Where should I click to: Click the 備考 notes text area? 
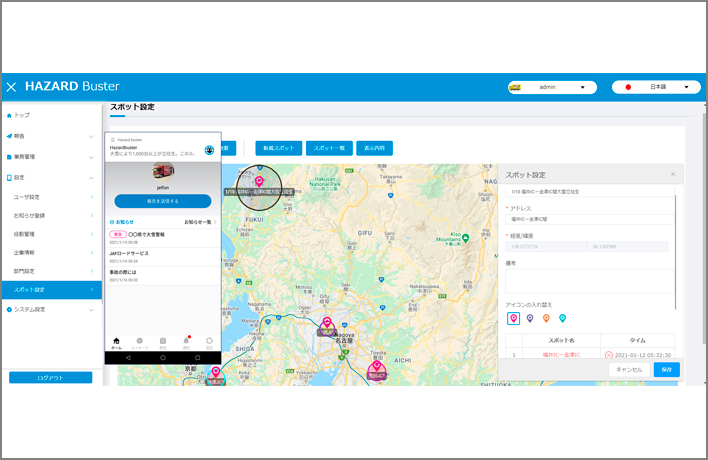pyautogui.click(x=589, y=281)
